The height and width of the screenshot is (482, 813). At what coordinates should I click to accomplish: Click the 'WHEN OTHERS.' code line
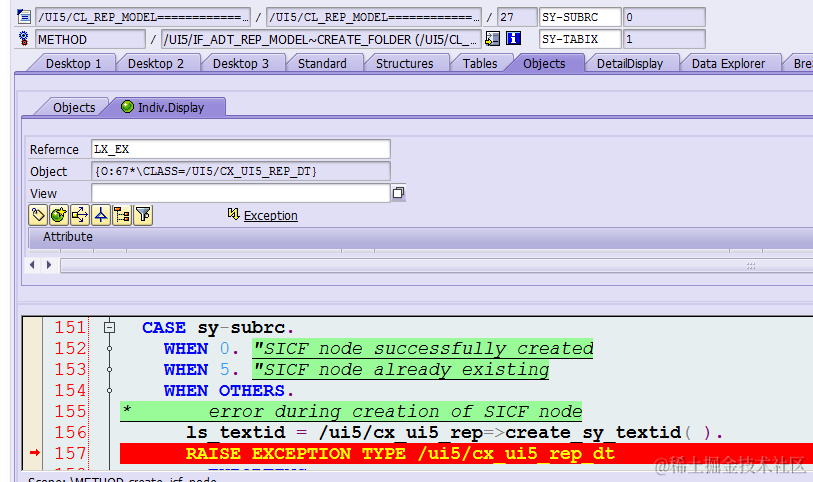click(x=229, y=390)
